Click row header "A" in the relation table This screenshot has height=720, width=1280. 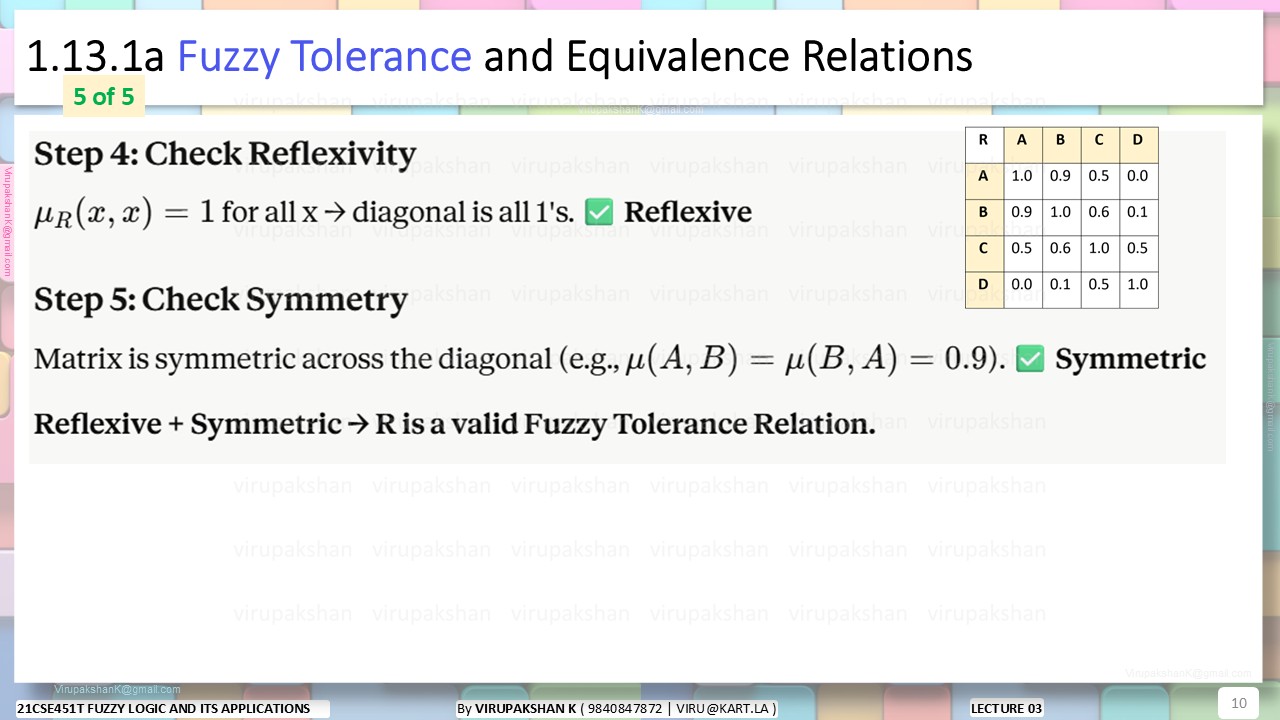[x=984, y=181]
